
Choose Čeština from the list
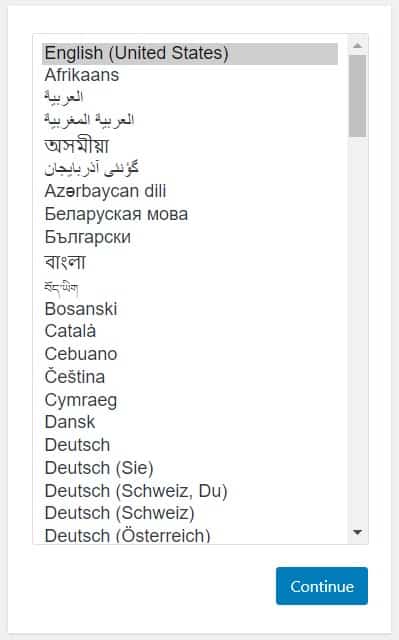click(190, 376)
